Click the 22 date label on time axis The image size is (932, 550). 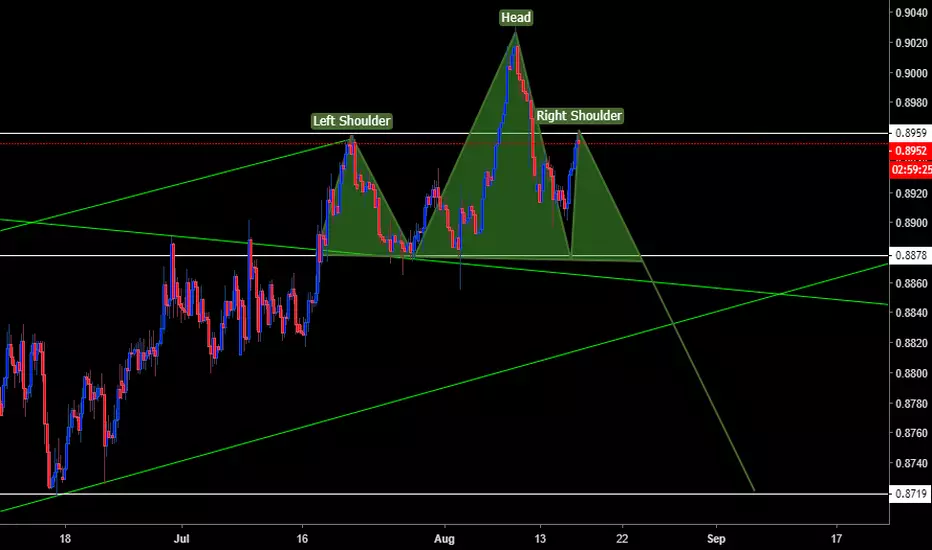(622, 539)
